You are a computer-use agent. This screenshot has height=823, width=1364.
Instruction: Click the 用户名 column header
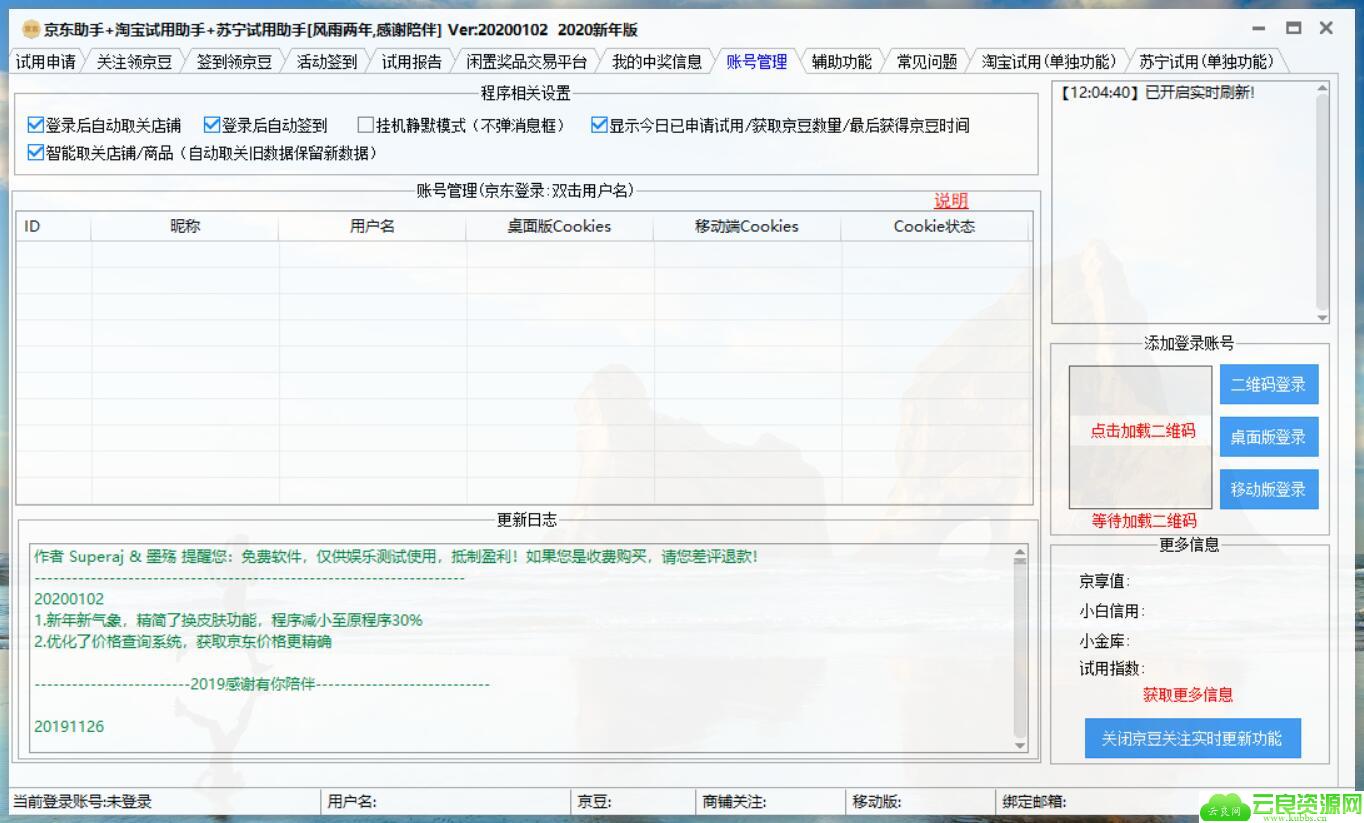pos(372,226)
